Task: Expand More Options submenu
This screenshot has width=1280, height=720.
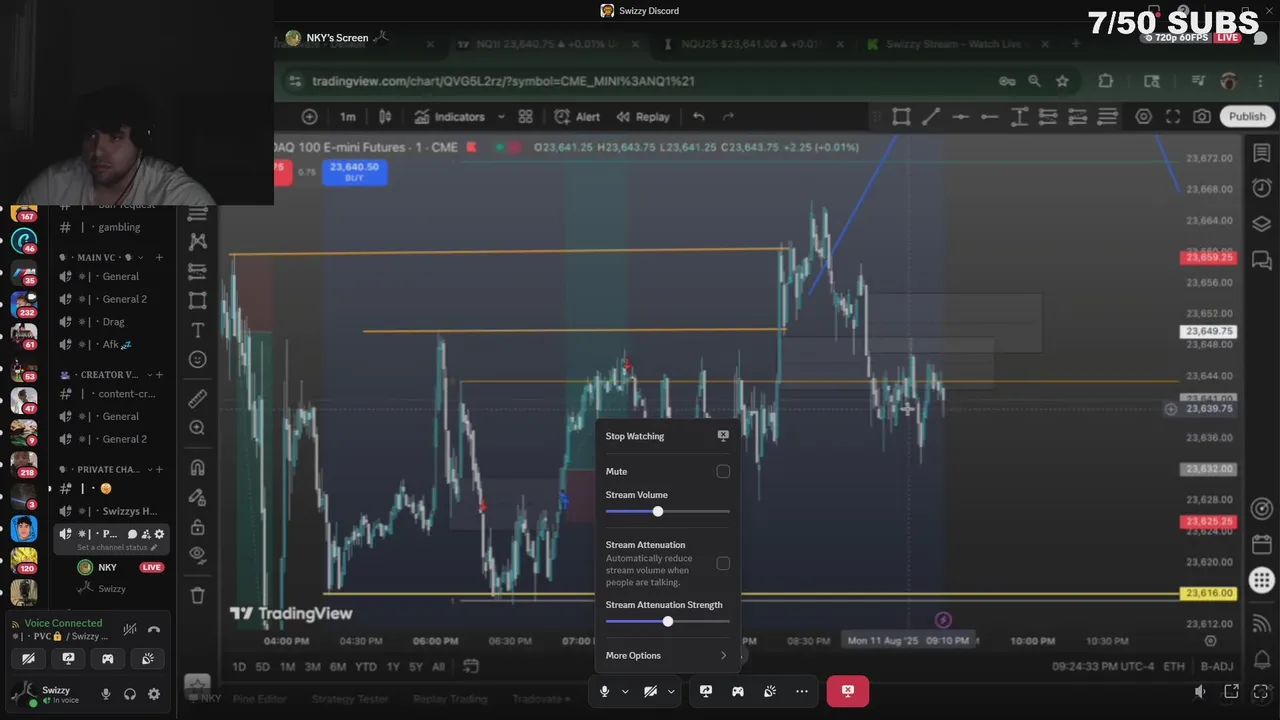Action: click(x=667, y=656)
